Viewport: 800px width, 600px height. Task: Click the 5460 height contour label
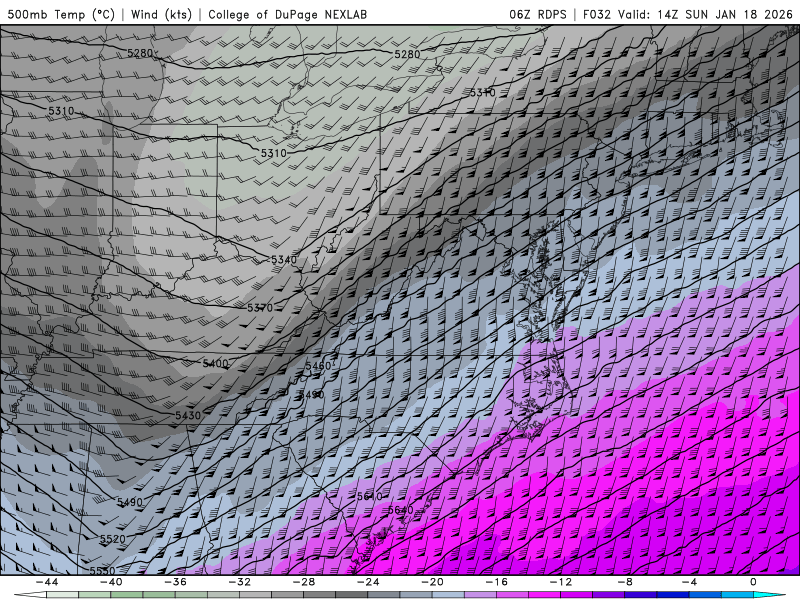pos(319,366)
